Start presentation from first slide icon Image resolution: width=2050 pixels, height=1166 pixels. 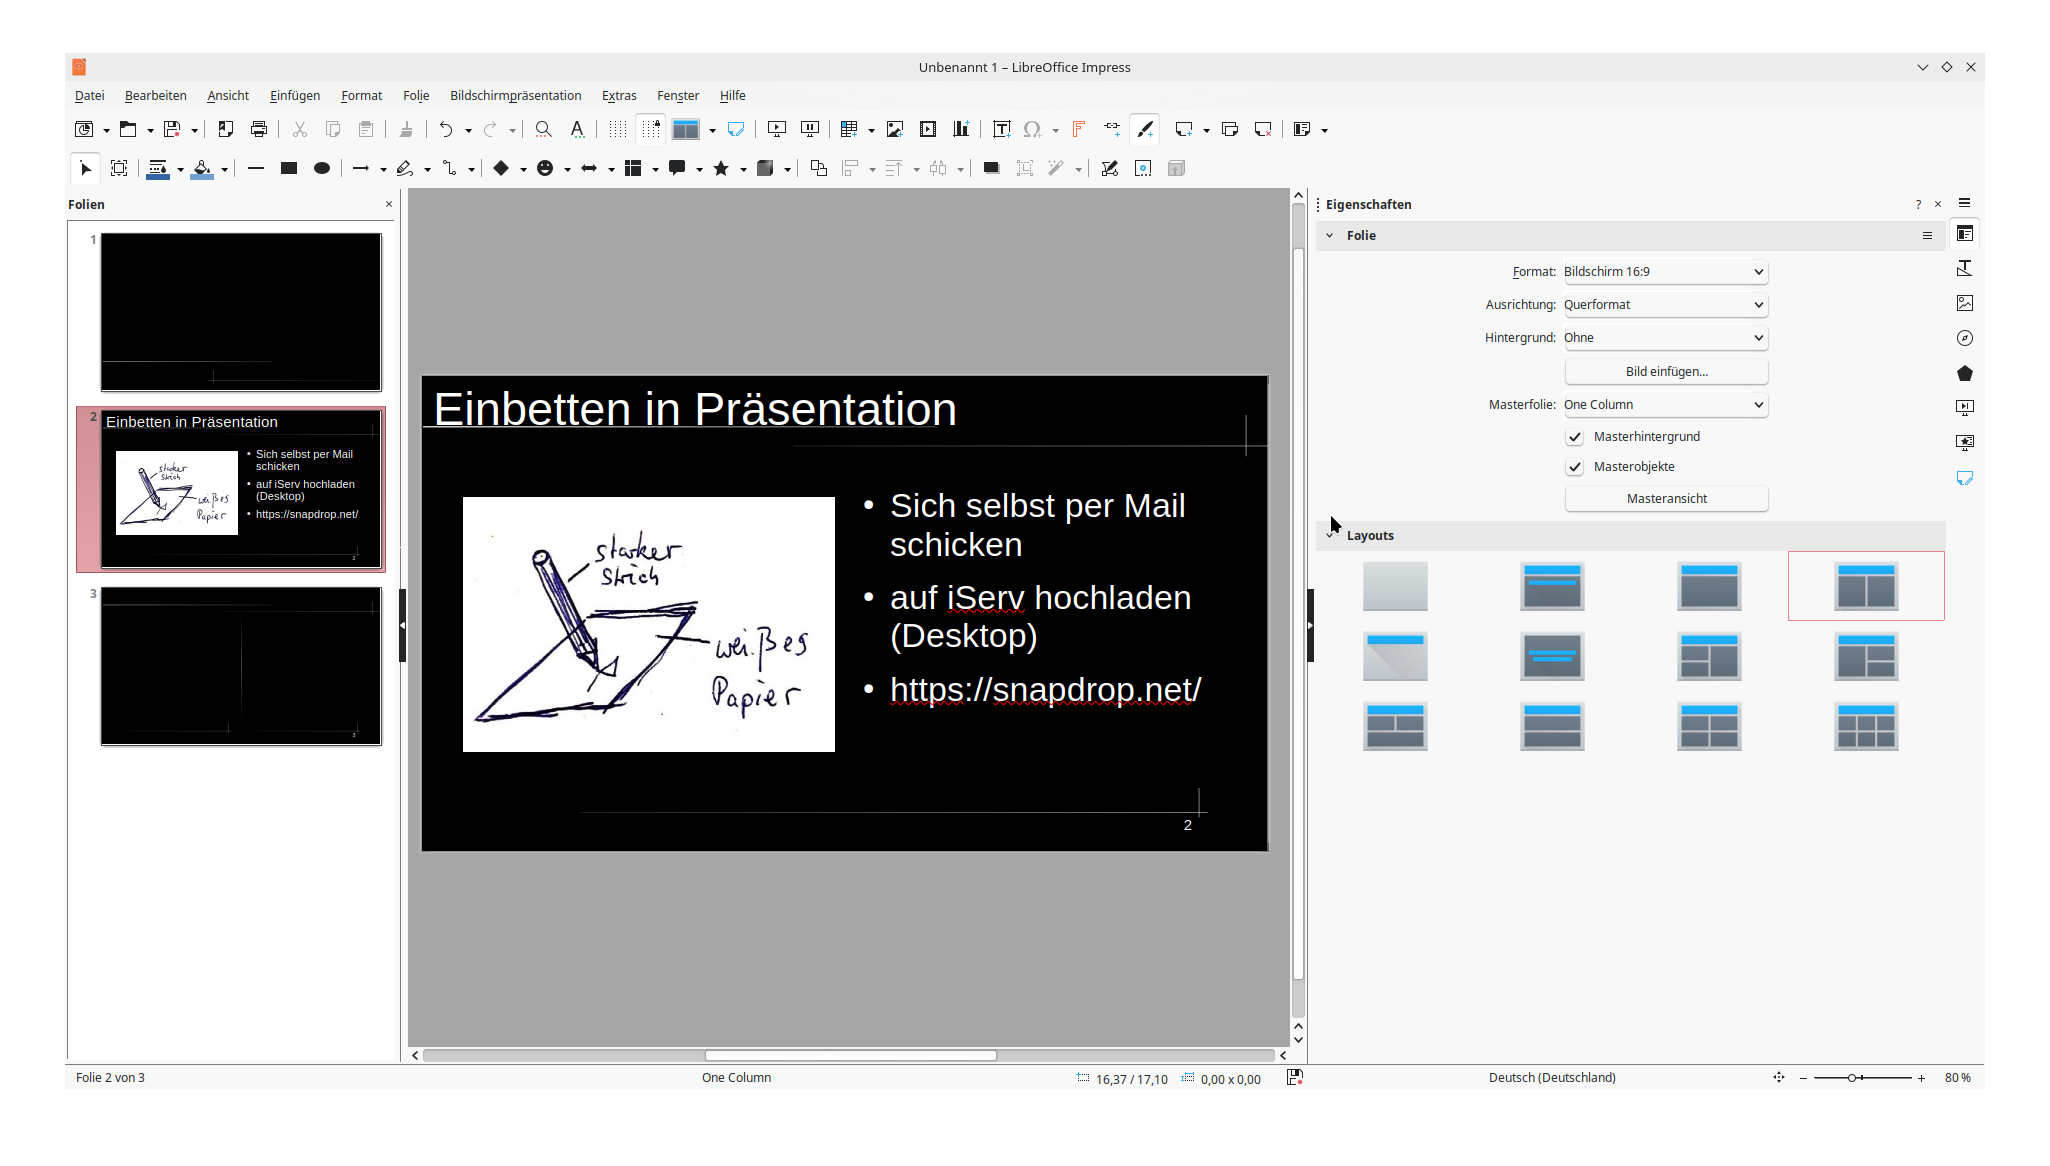tap(776, 129)
